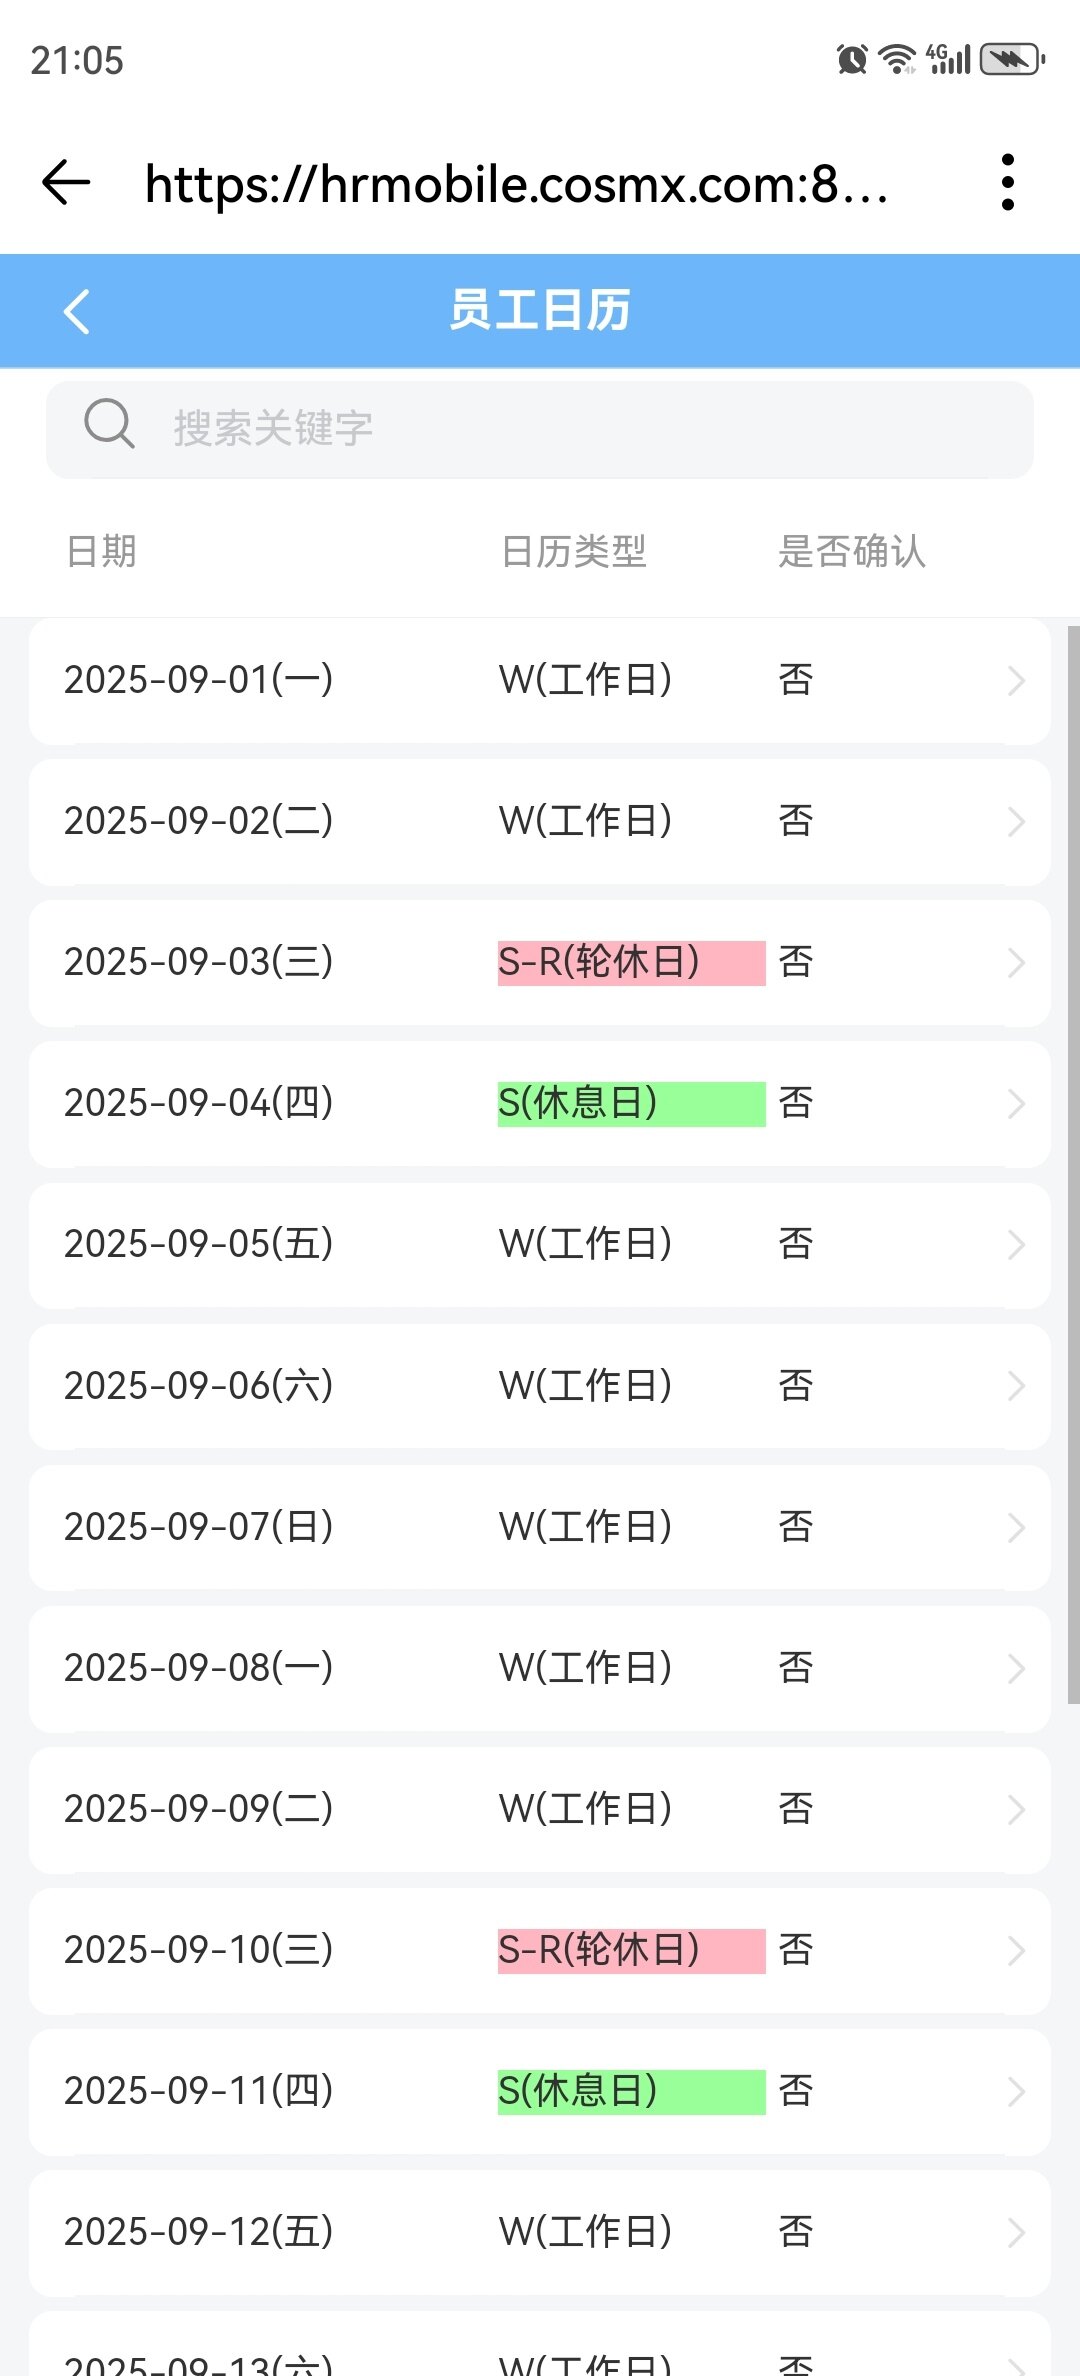This screenshot has width=1080, height=2376.
Task: Click the 日历类型 column header
Action: click(574, 551)
